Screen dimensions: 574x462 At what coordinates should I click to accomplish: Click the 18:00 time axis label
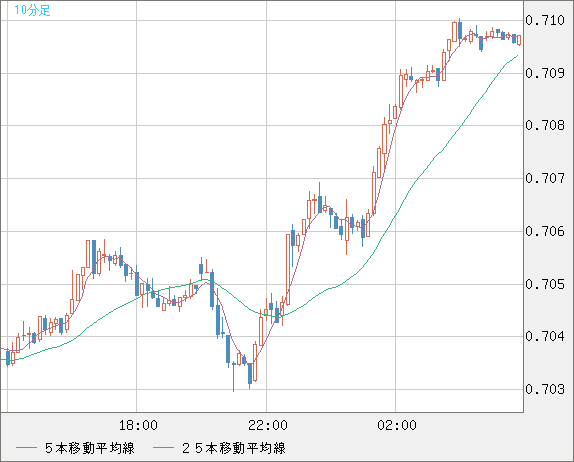(x=138, y=425)
